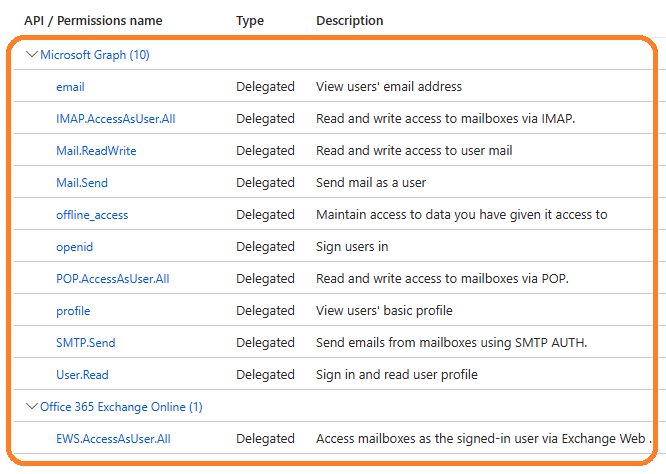Click Delegated type in the POP.AccessAsUser.All row
This screenshot has width=666, height=474.
click(265, 279)
